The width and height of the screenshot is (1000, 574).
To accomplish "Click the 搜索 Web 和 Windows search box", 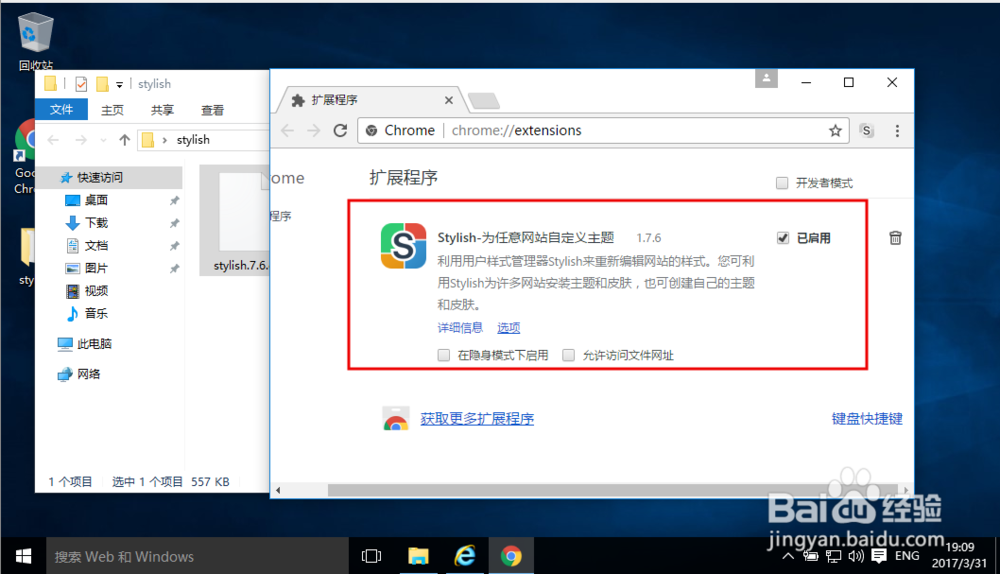I will pos(197,556).
